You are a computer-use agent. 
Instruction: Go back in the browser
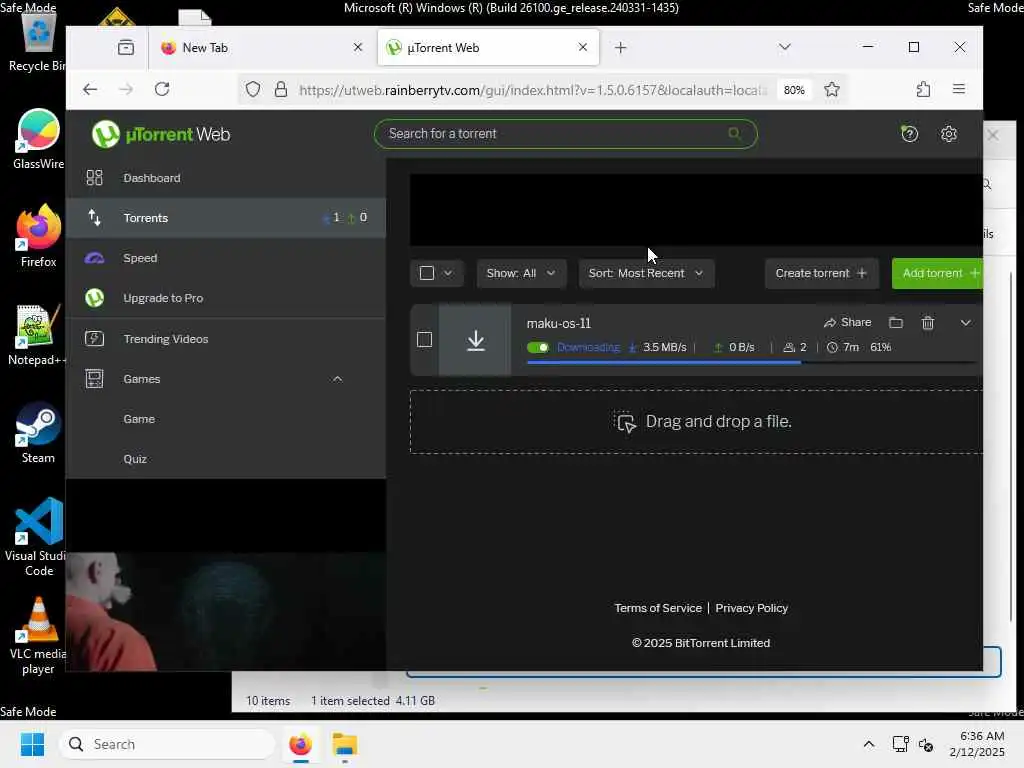coord(90,89)
